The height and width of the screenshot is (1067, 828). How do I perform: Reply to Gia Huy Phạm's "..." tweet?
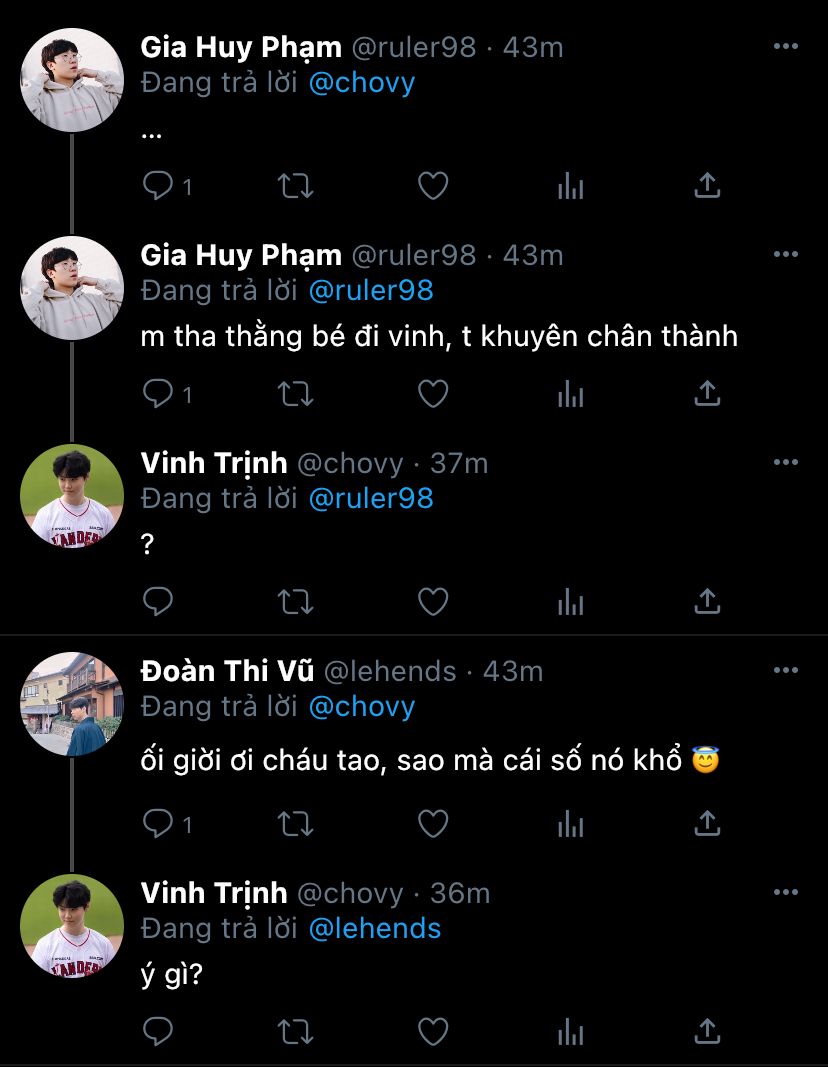point(159,186)
